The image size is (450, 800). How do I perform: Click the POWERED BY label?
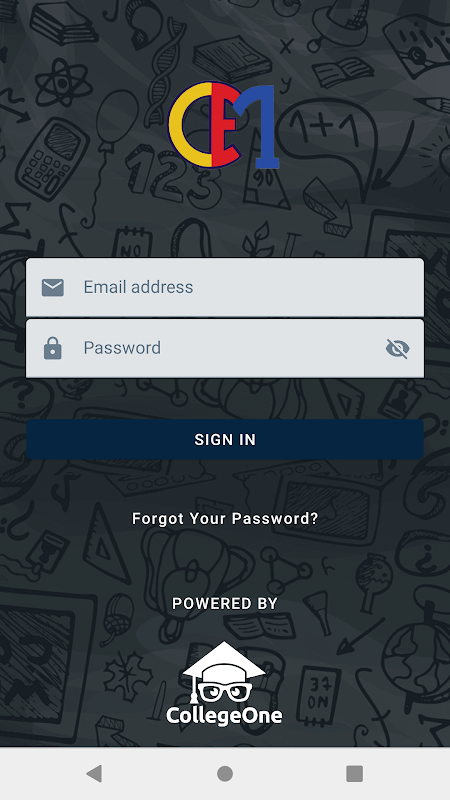(225, 604)
